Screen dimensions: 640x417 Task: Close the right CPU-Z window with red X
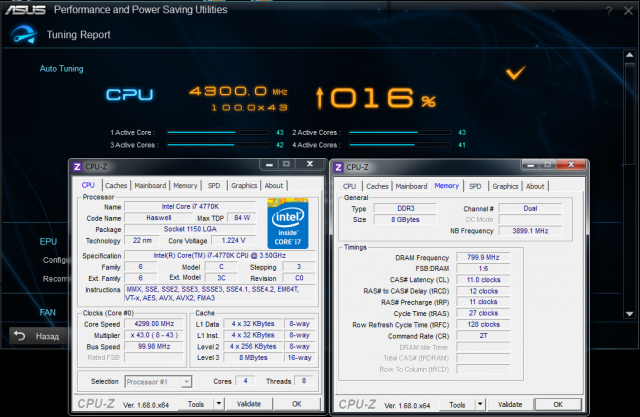[571, 164]
